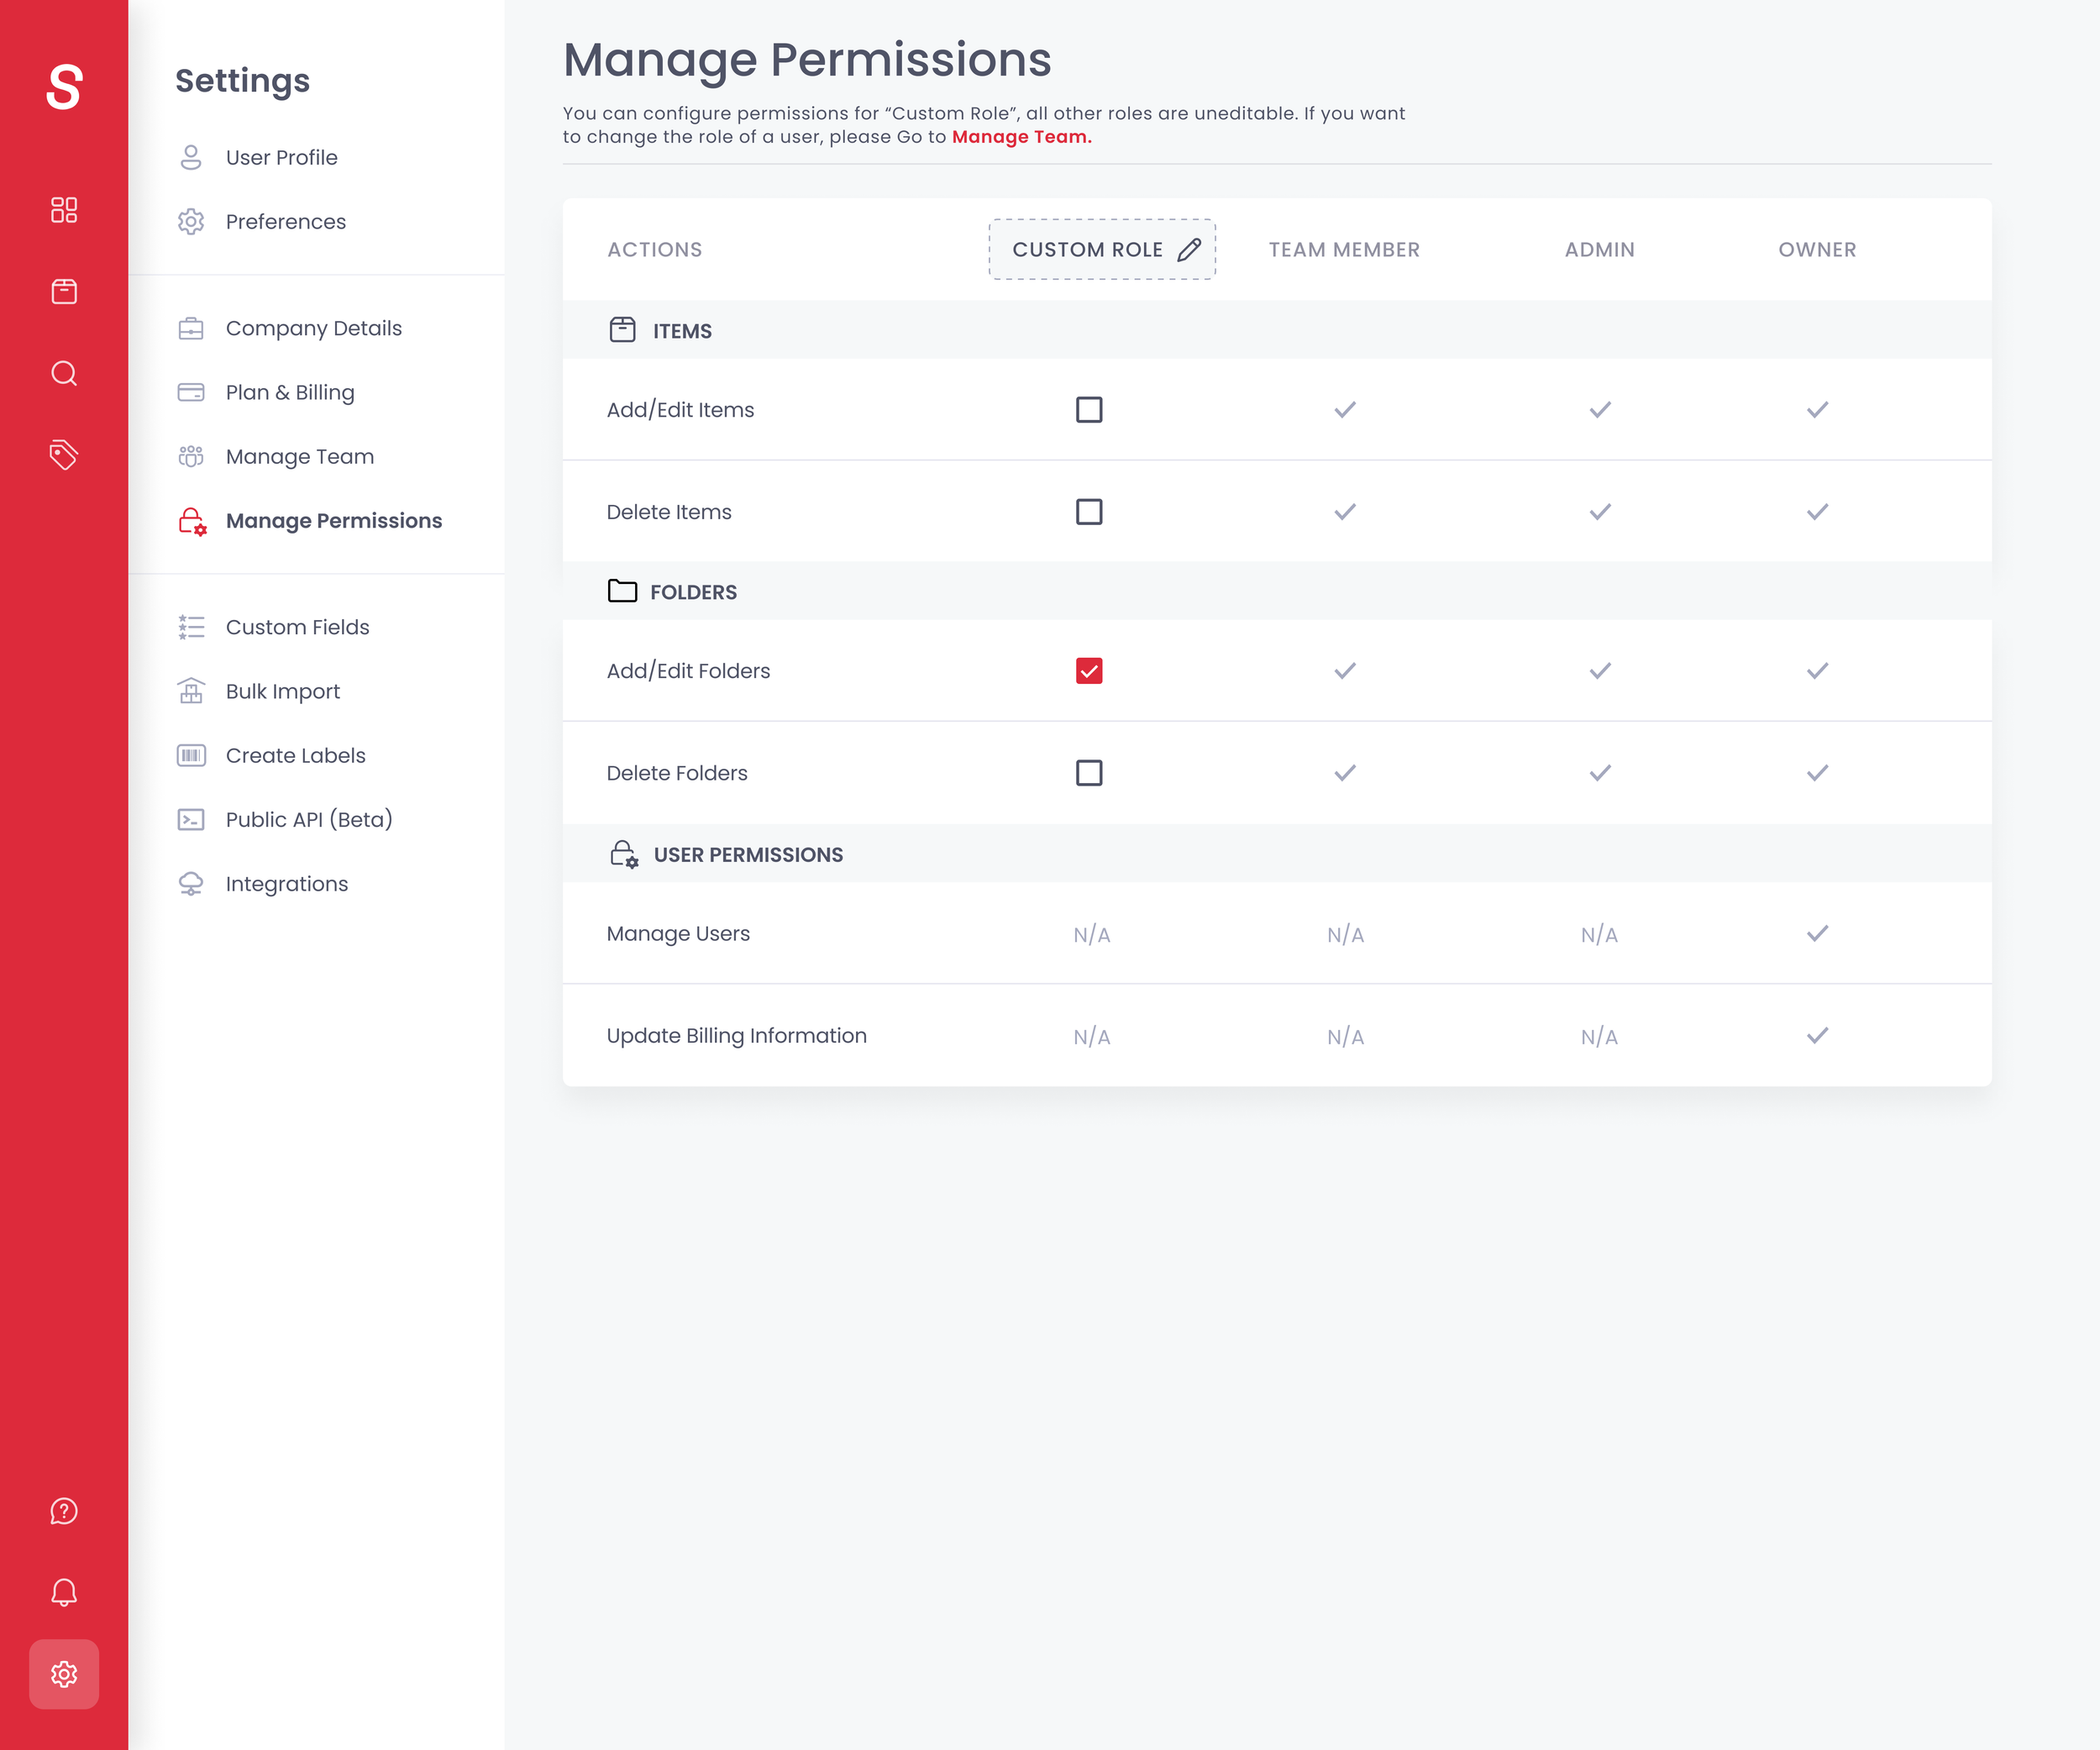Uncheck Add/Edit Folders for Custom Role

coord(1089,671)
